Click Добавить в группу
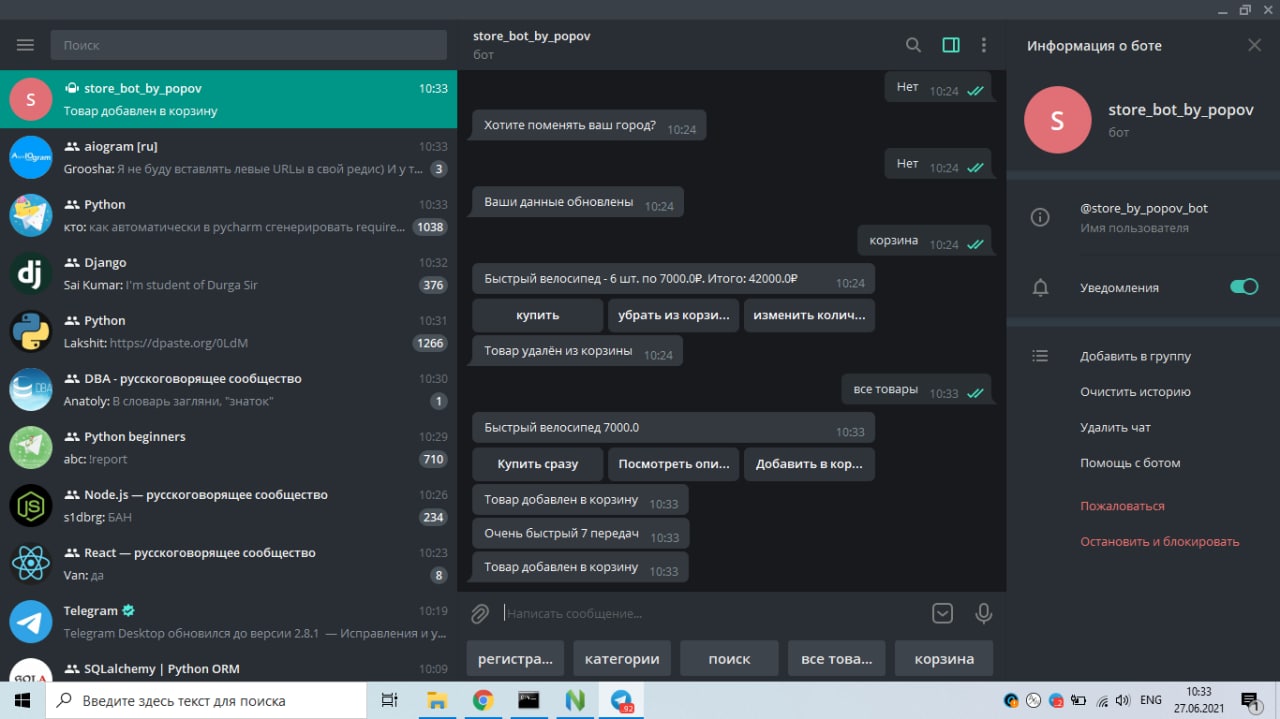The width and height of the screenshot is (1280, 719). [x=1135, y=356]
